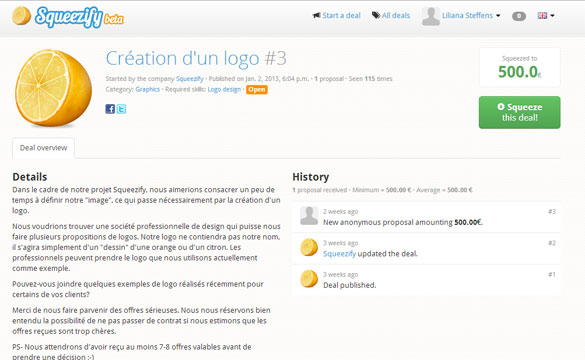The width and height of the screenshot is (585, 360).
Task: Expand the Liliana Steffens user menu
Action: (x=471, y=16)
